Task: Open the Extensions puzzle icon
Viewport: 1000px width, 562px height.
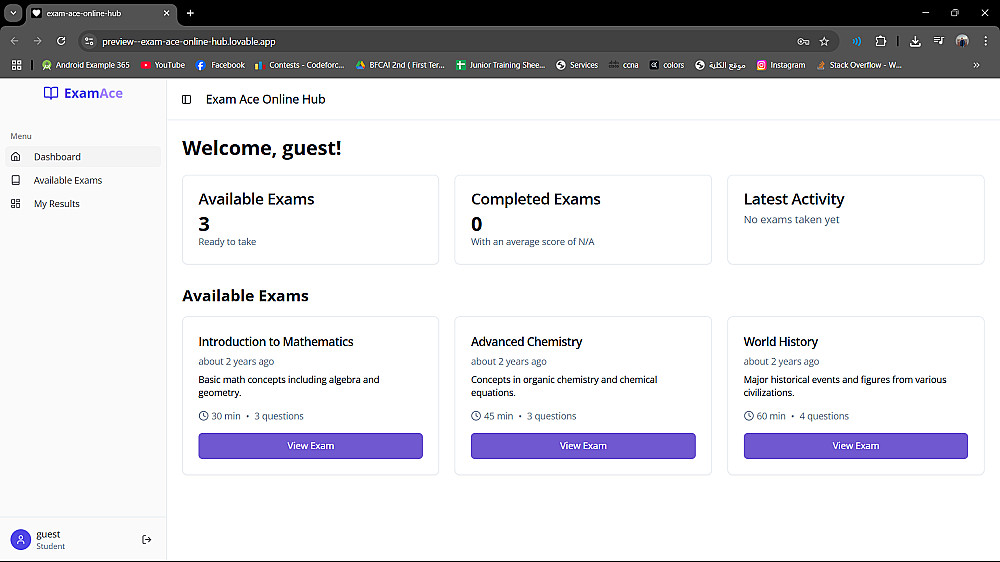Action: coord(881,41)
